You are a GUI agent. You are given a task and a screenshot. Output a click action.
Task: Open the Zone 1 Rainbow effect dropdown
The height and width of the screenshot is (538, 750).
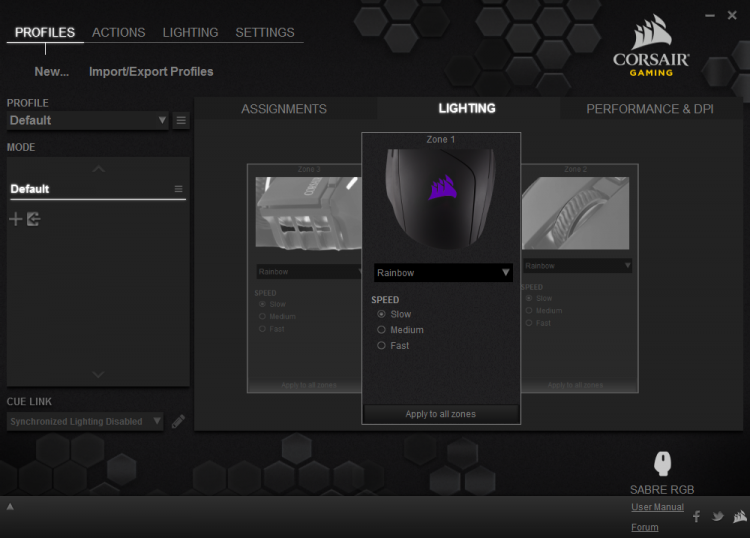click(x=443, y=273)
